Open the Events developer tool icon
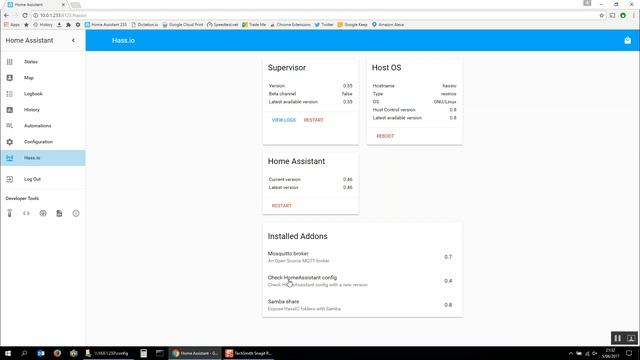Screen dimensions: 640x360 coord(43,213)
